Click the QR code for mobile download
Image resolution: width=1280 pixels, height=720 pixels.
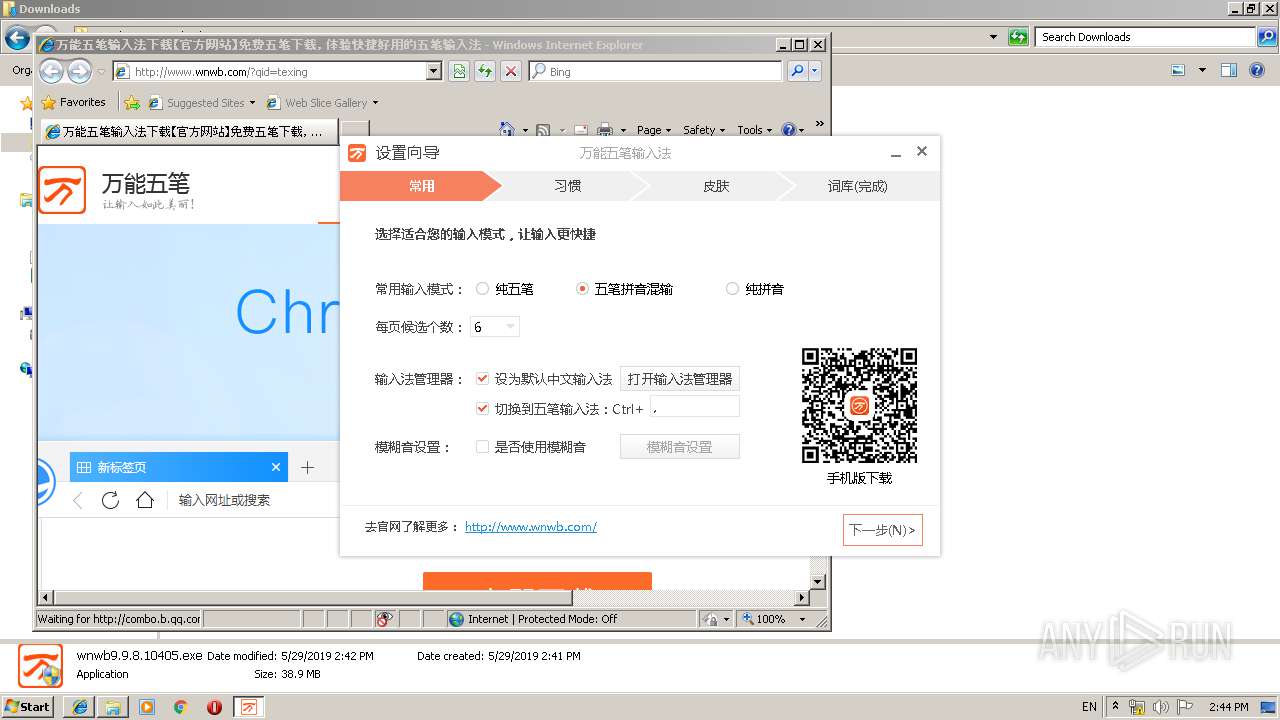pos(859,405)
